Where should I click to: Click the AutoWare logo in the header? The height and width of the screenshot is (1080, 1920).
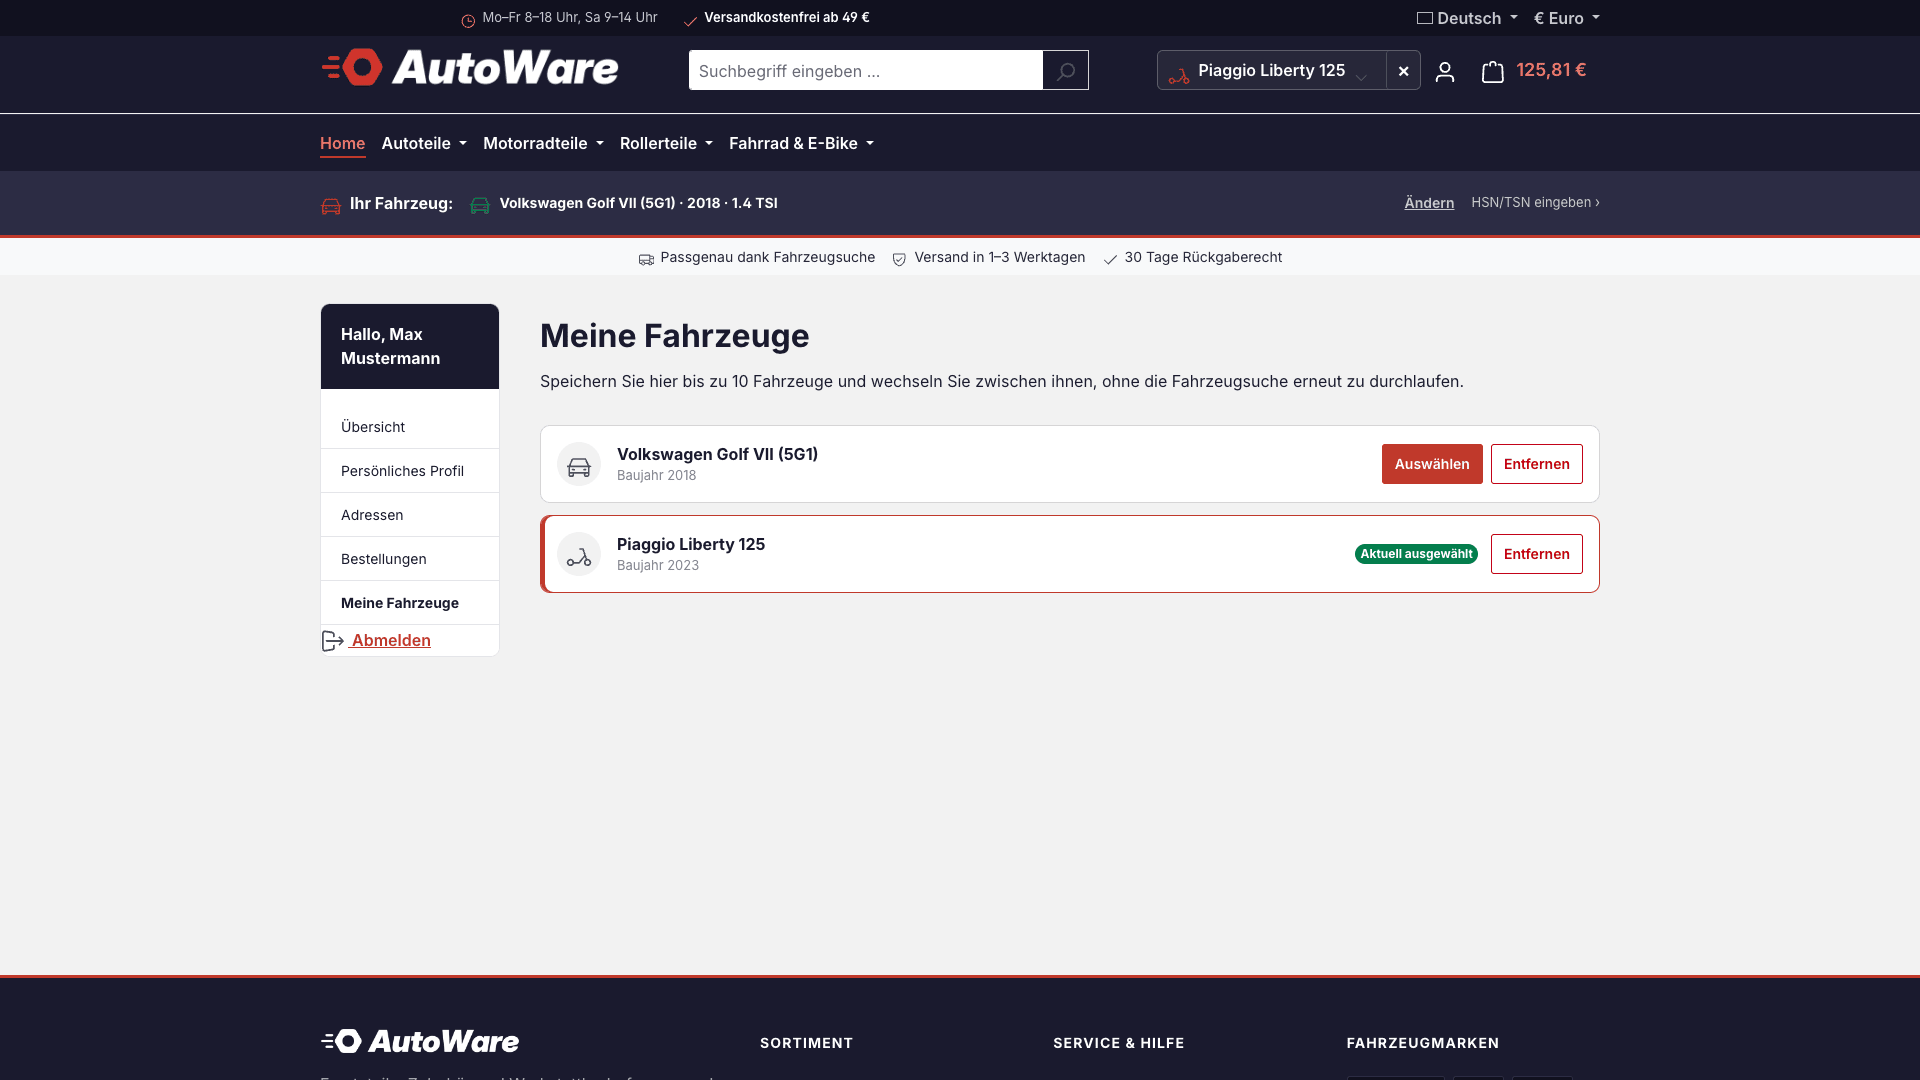click(x=470, y=68)
